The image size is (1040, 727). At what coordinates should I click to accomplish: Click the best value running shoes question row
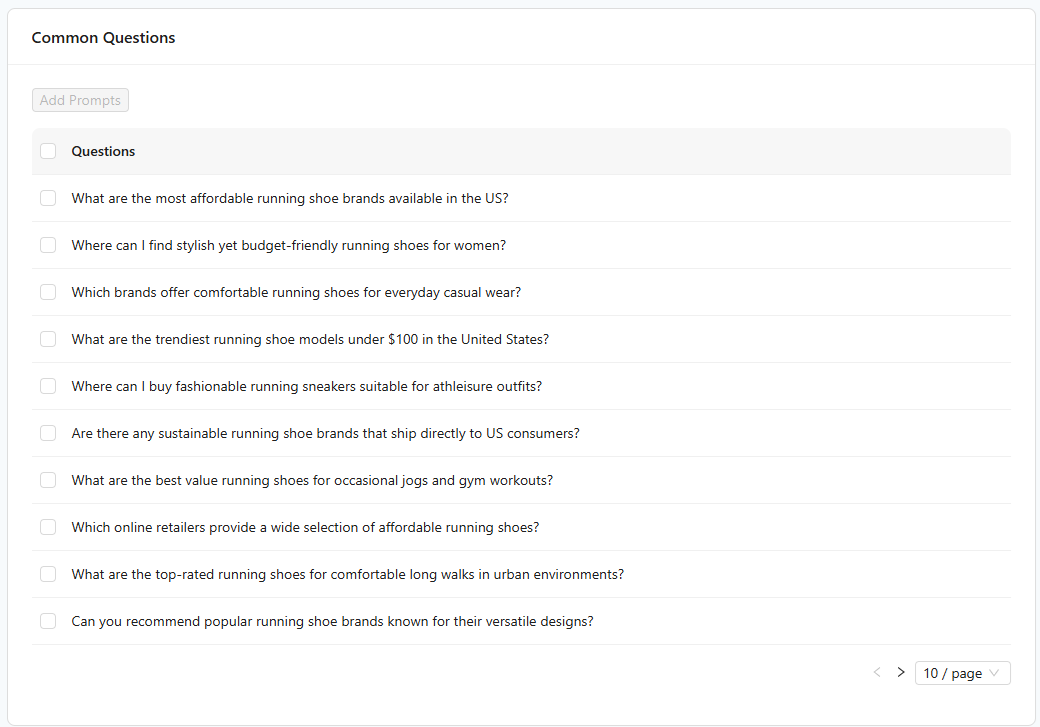312,480
